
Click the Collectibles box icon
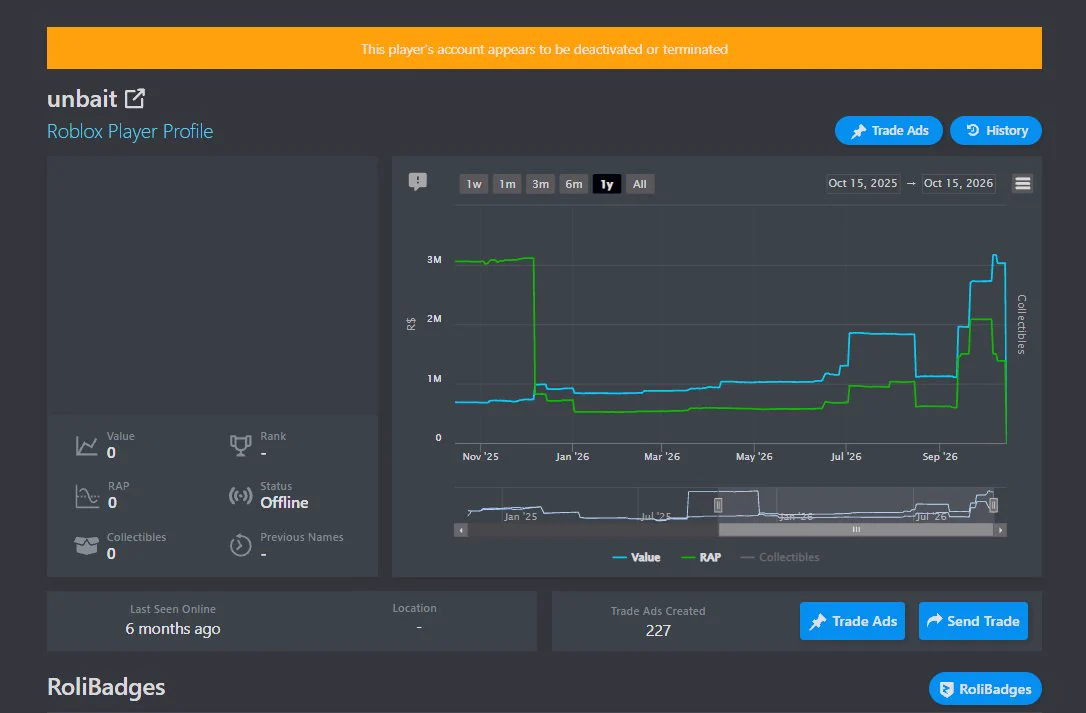coord(87,546)
